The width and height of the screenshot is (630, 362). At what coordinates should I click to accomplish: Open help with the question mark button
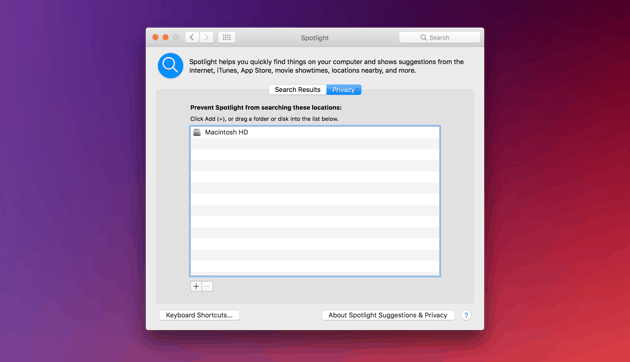pos(466,315)
